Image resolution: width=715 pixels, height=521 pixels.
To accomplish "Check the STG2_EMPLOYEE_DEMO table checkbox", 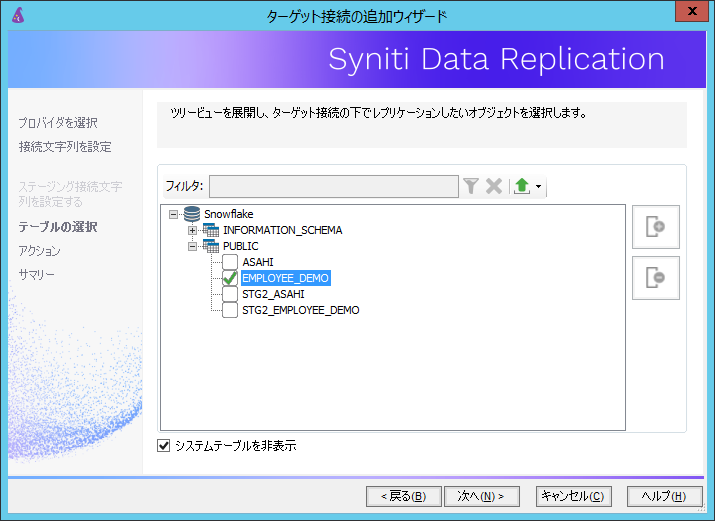I will pos(230,310).
